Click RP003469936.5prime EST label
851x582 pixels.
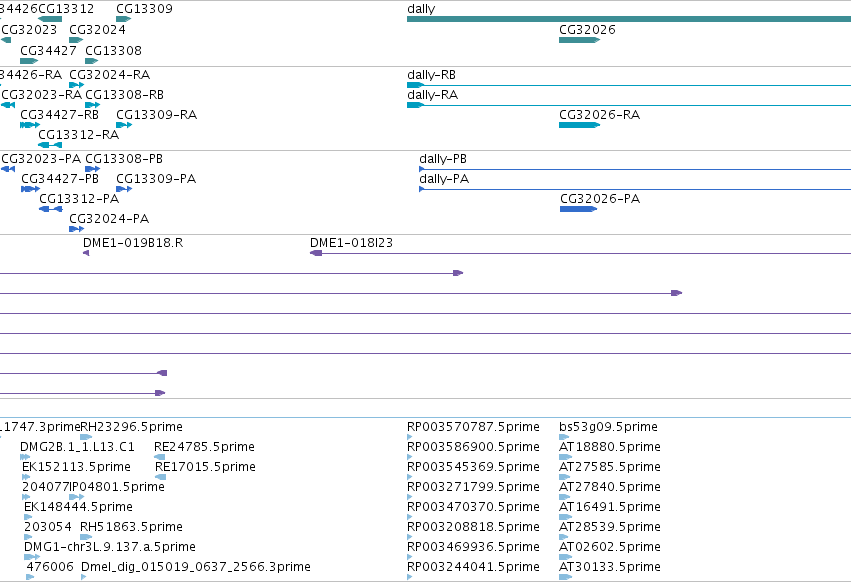pos(473,547)
